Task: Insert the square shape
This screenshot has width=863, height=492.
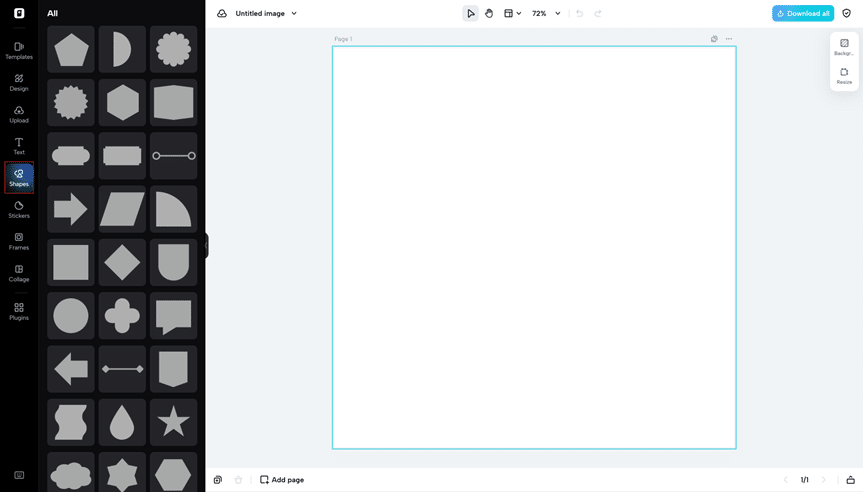Action: pos(71,263)
